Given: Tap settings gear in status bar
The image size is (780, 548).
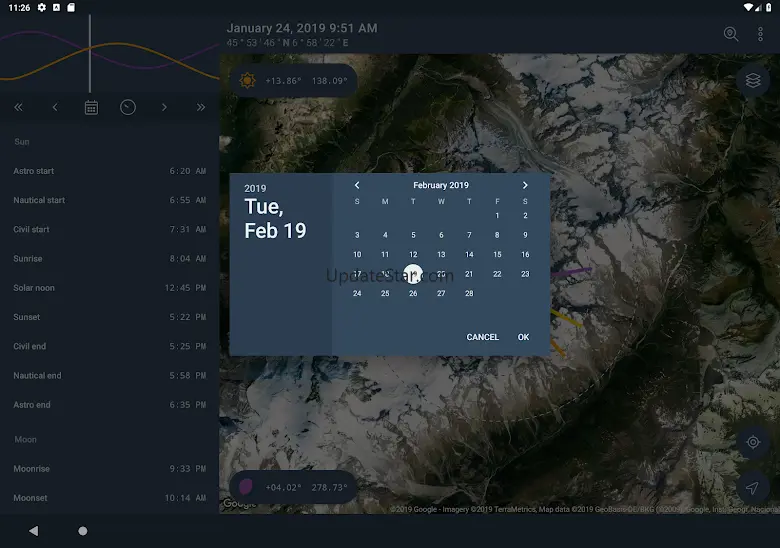Looking at the screenshot, I should tap(42, 7).
